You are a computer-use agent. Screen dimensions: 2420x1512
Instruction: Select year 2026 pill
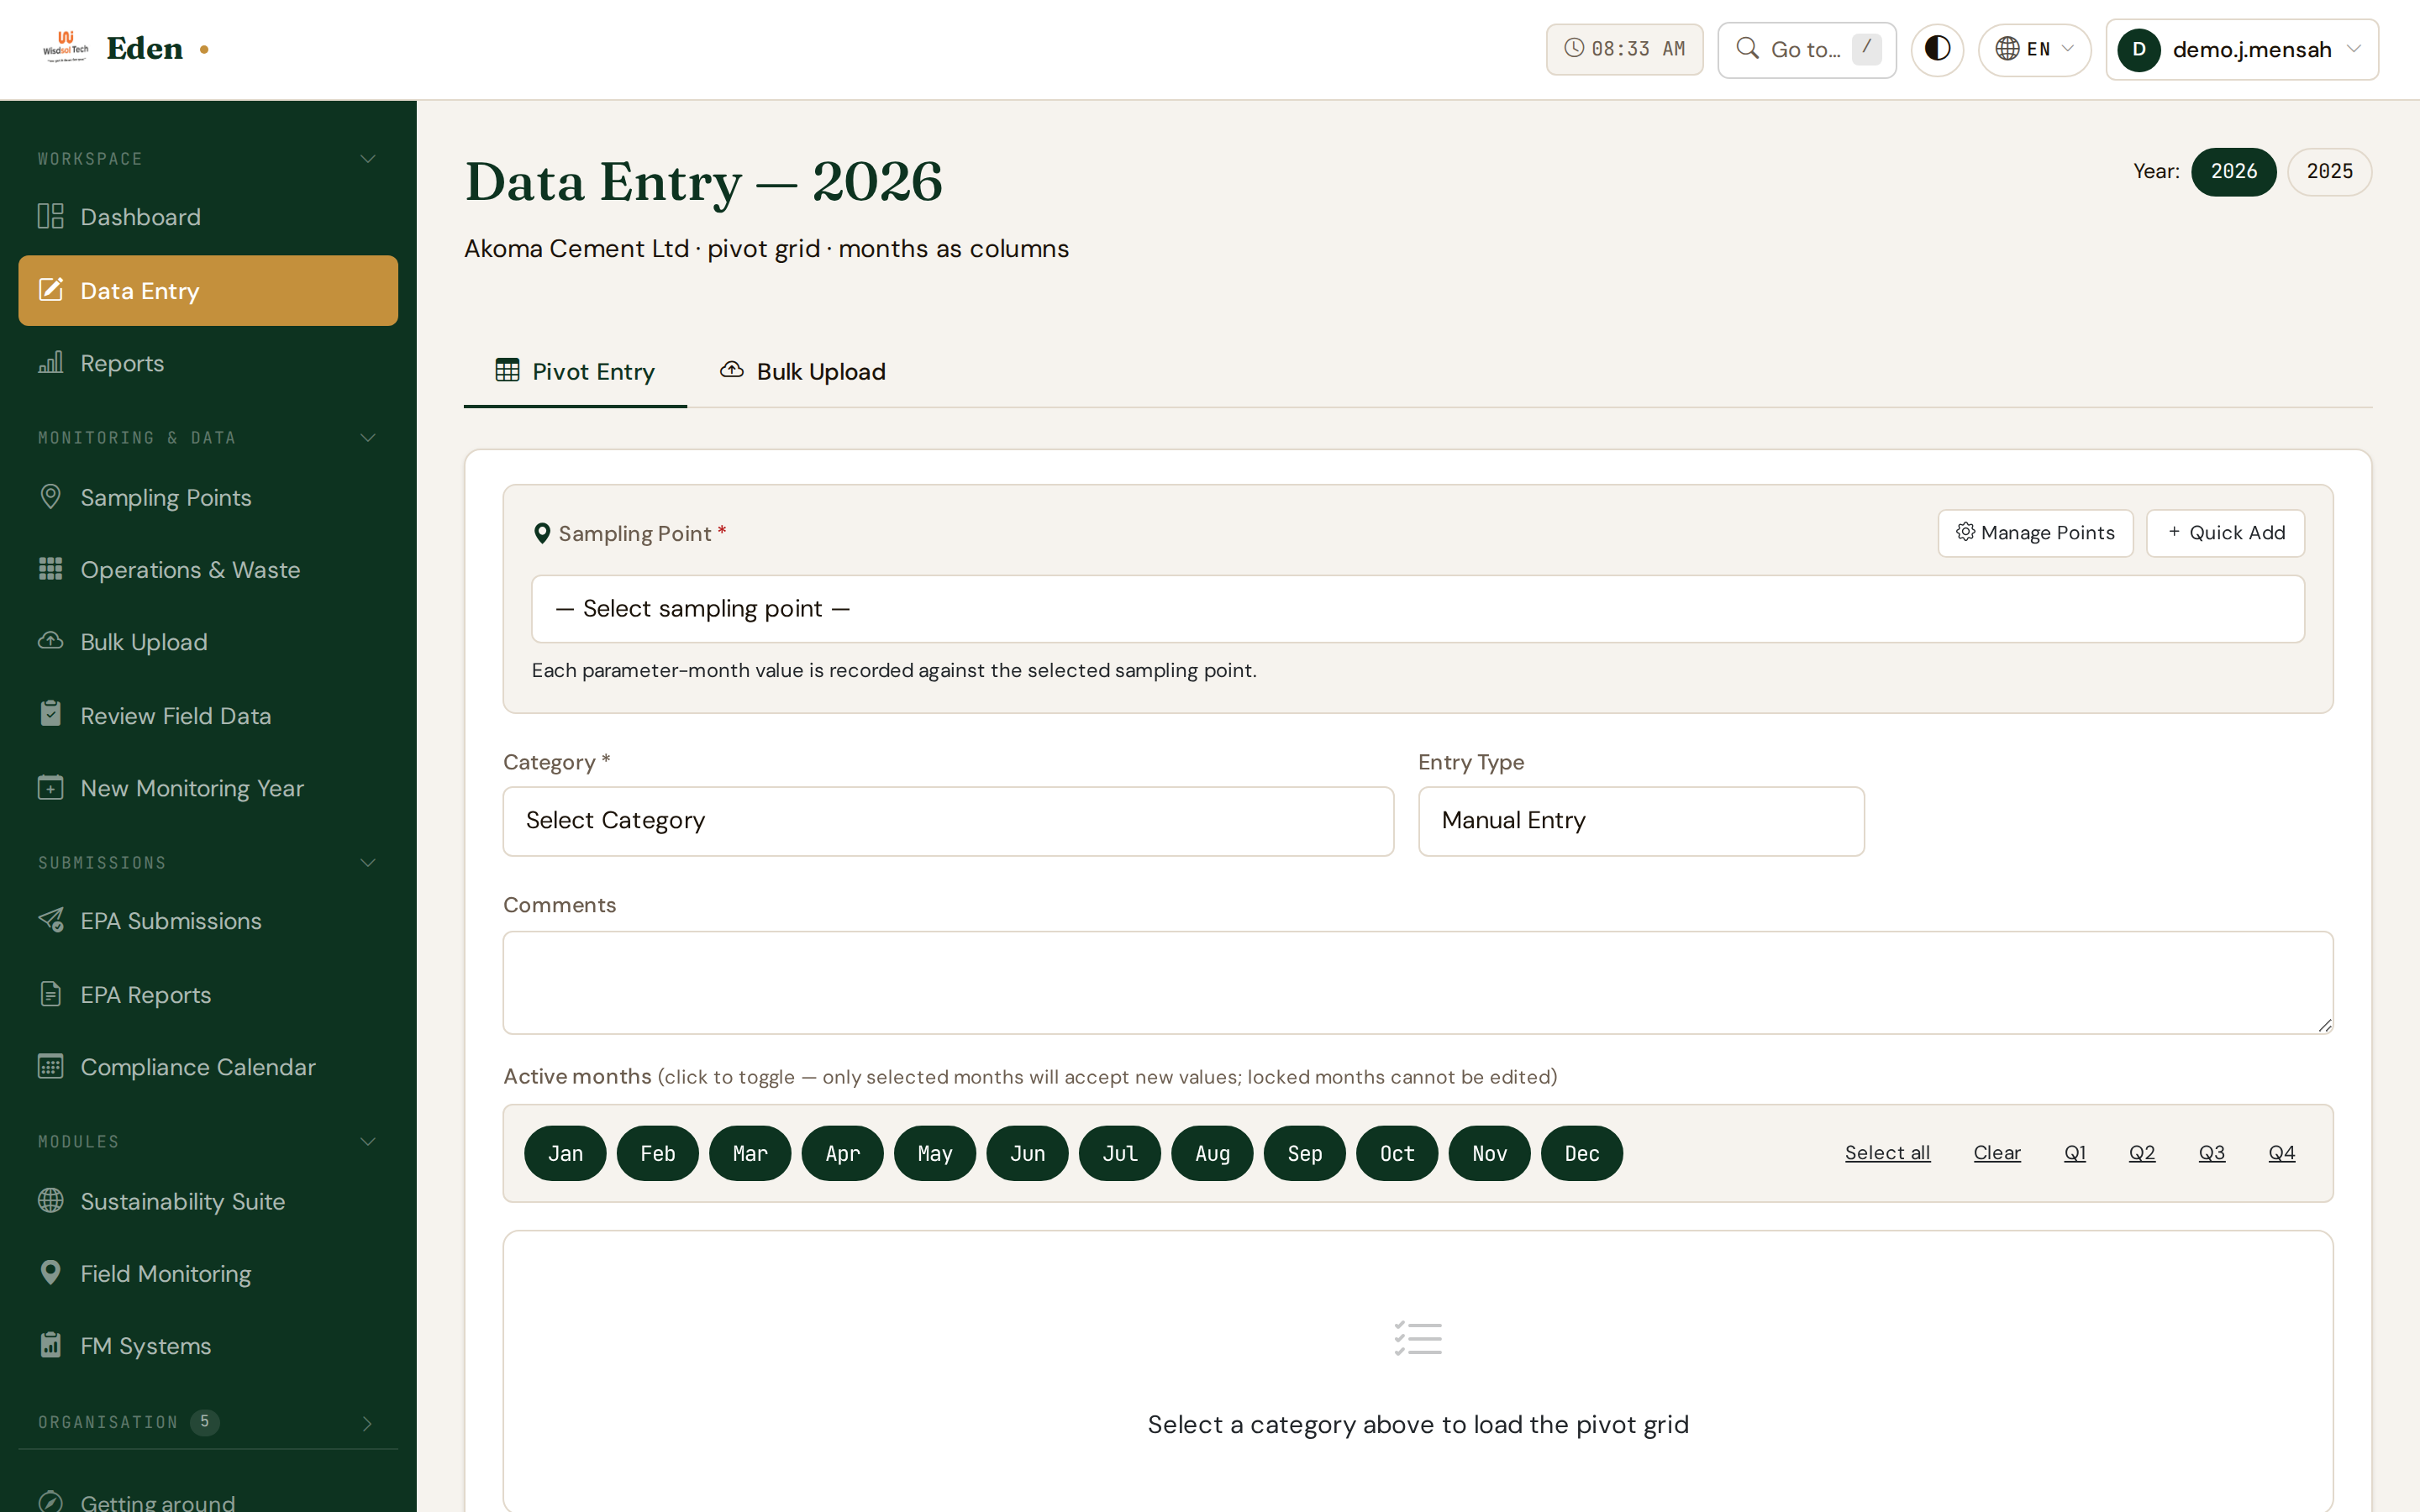2233,171
